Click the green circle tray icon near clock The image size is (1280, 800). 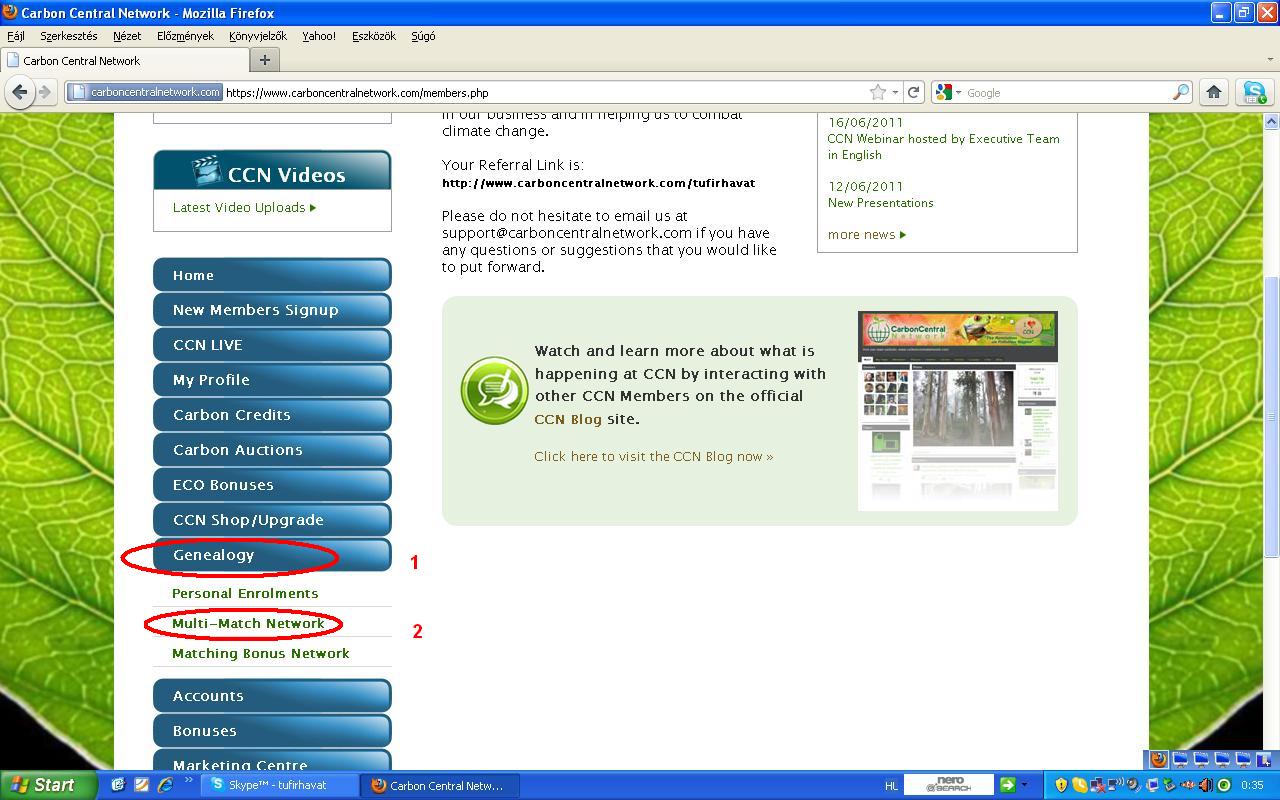pos(1224,785)
